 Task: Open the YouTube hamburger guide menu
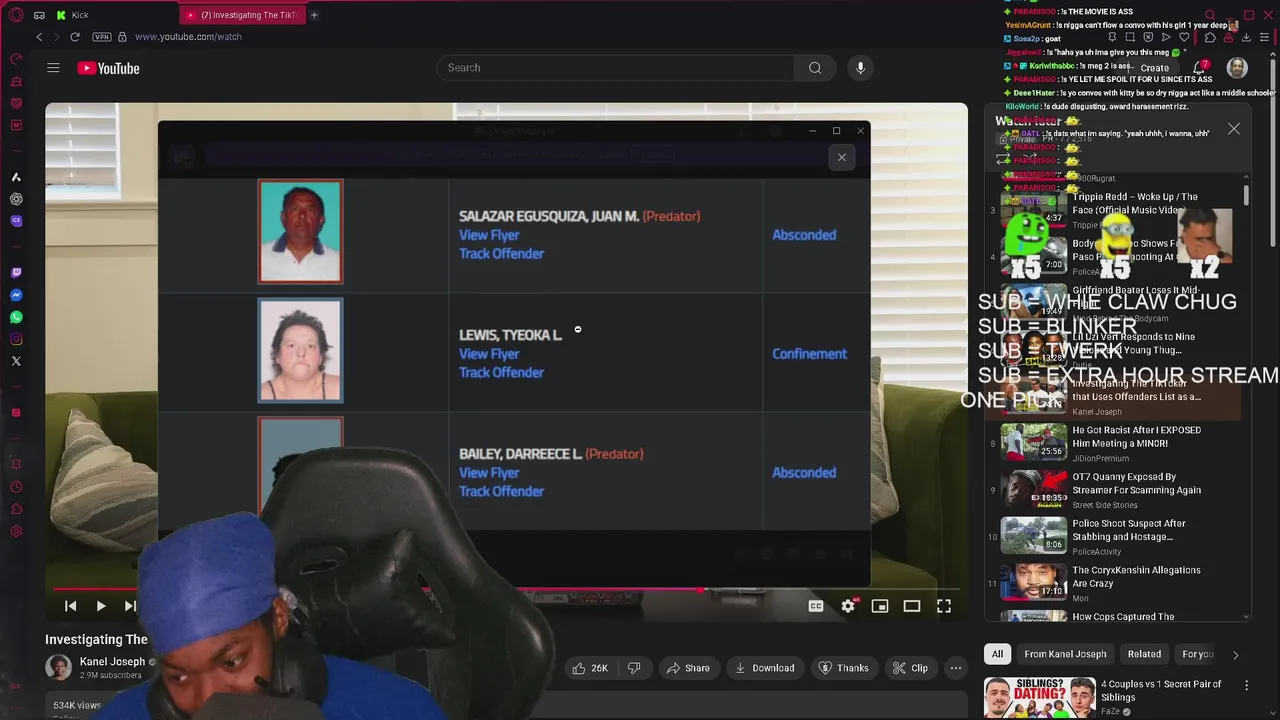(53, 68)
